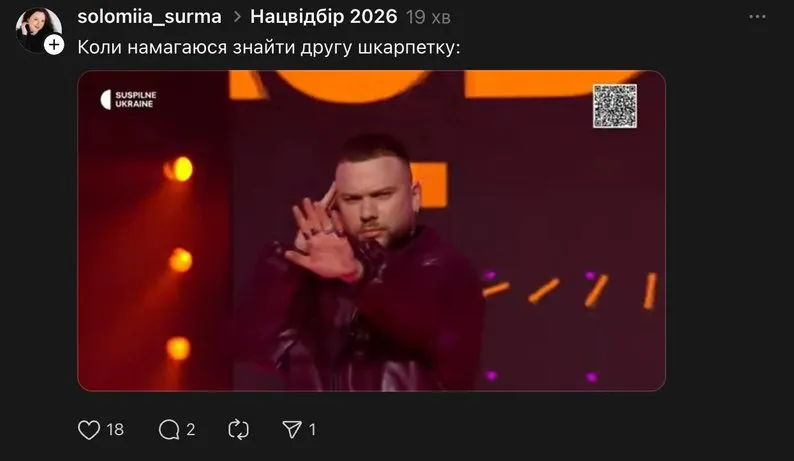Image resolution: width=794 pixels, height=461 pixels.
Task: View the 18 likes count
Action: tap(115, 430)
